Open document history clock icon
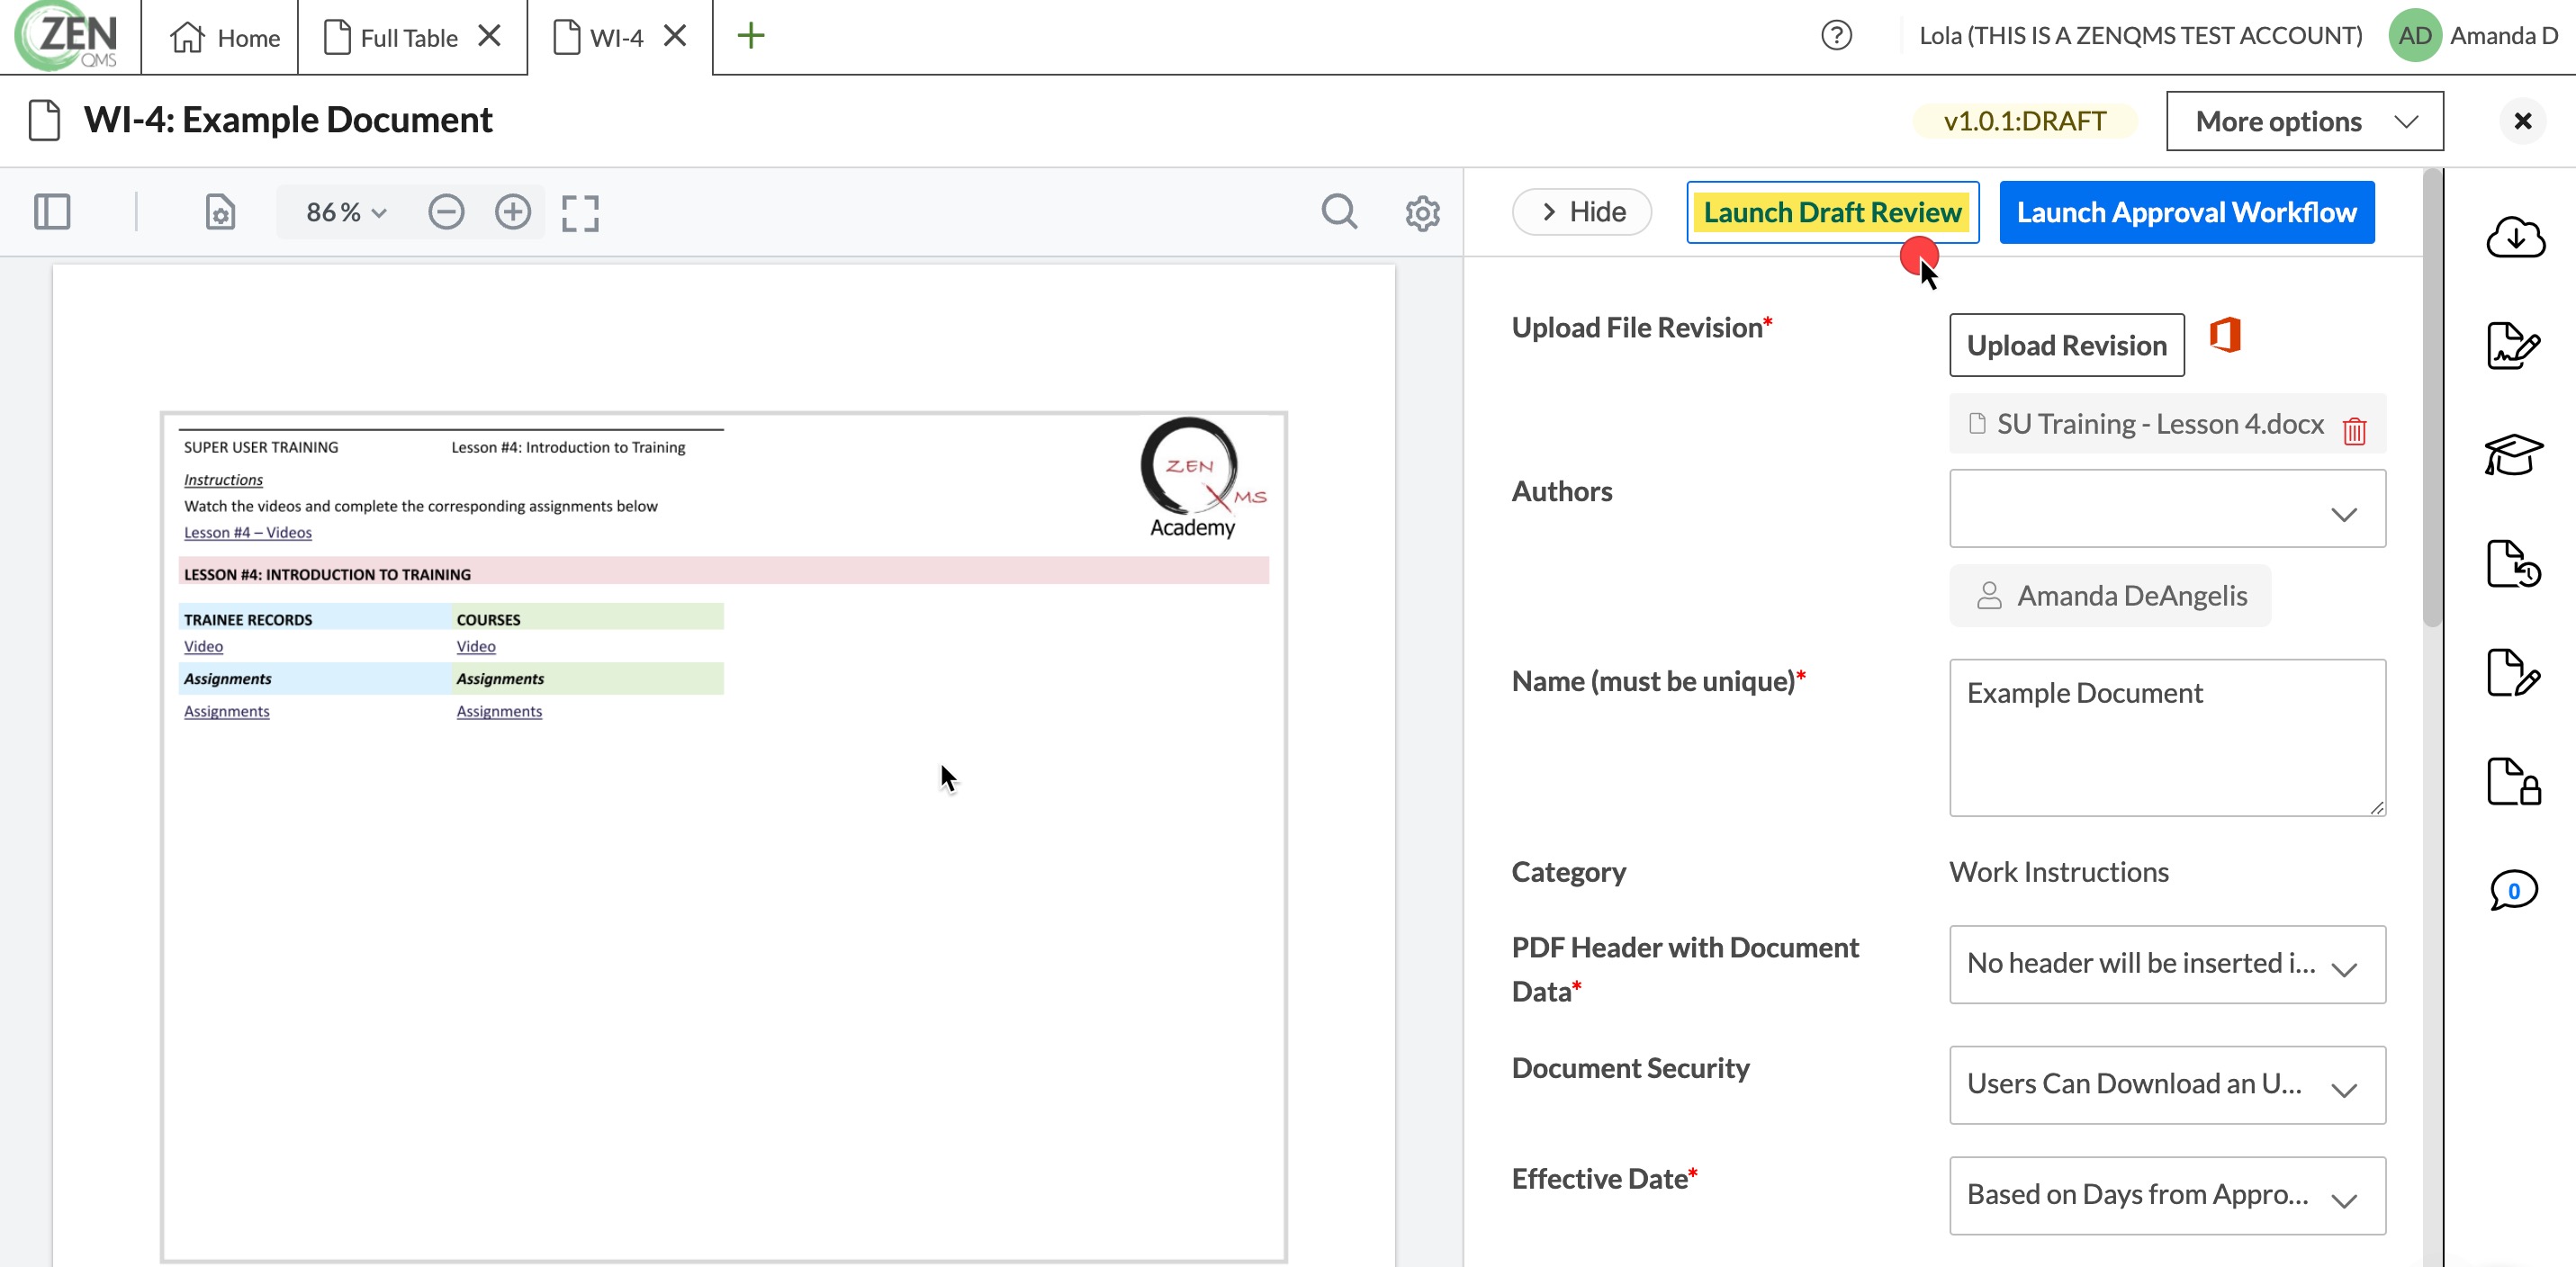The image size is (2576, 1267). click(2514, 564)
